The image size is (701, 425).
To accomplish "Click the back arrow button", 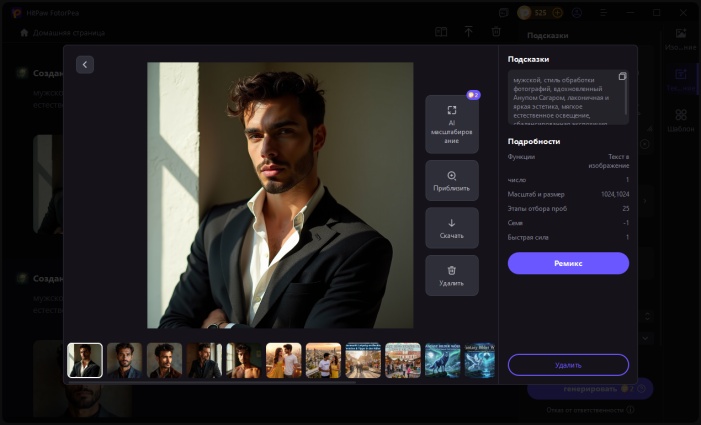I will click(x=85, y=64).
